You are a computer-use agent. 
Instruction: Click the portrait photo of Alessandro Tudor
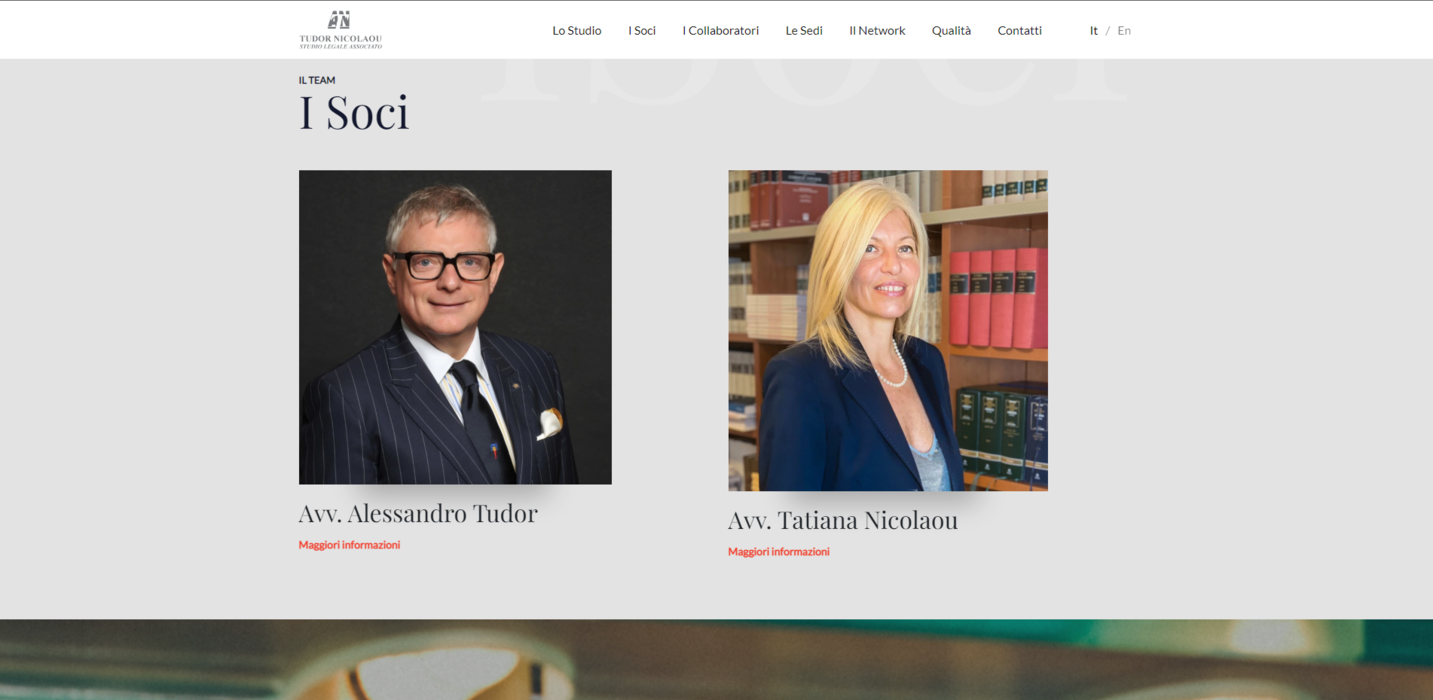coord(455,327)
